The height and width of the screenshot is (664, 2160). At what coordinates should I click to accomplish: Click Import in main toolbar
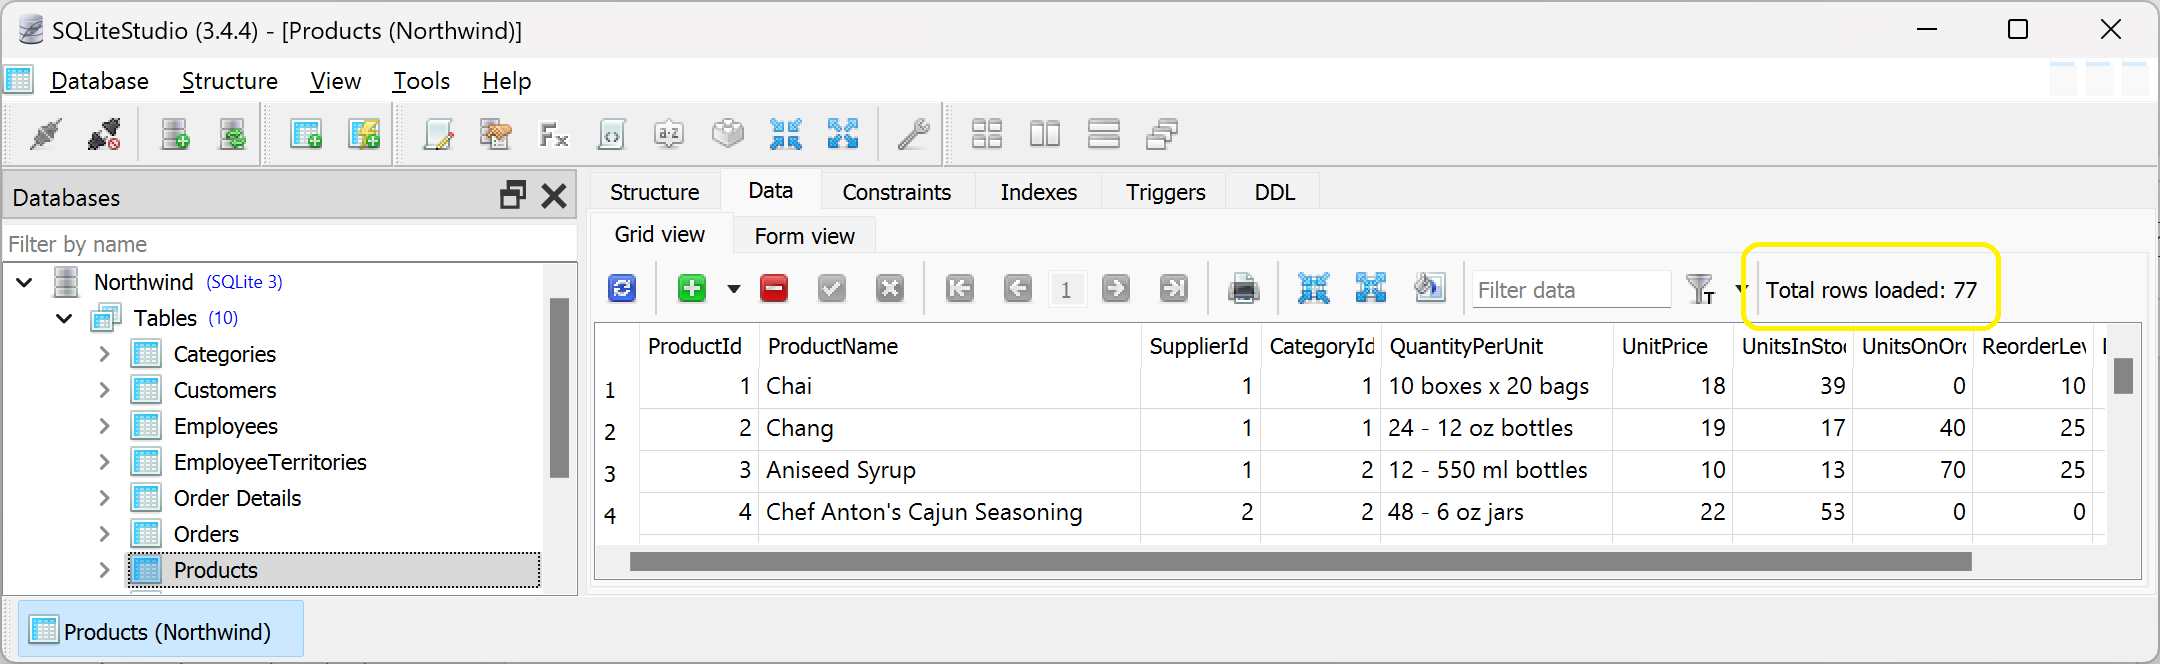785,133
